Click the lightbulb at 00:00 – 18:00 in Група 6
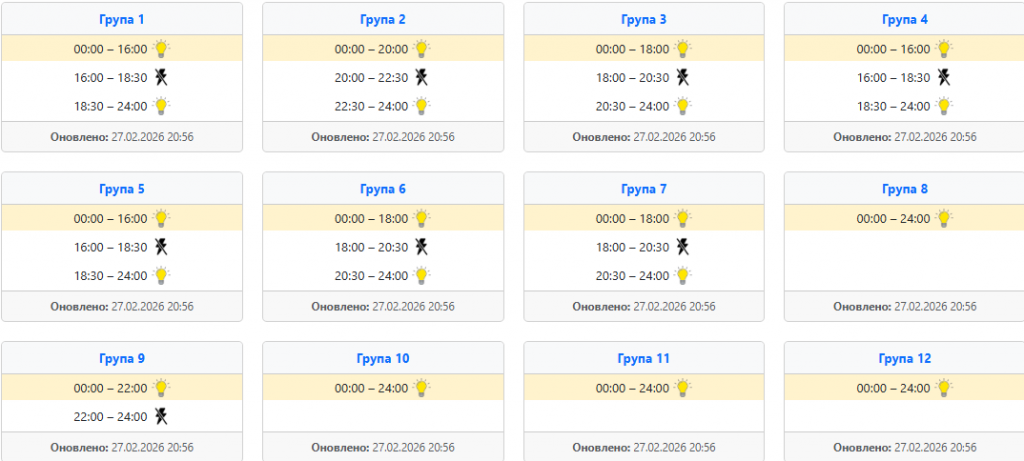Image resolution: width=1024 pixels, height=461 pixels. (422, 218)
